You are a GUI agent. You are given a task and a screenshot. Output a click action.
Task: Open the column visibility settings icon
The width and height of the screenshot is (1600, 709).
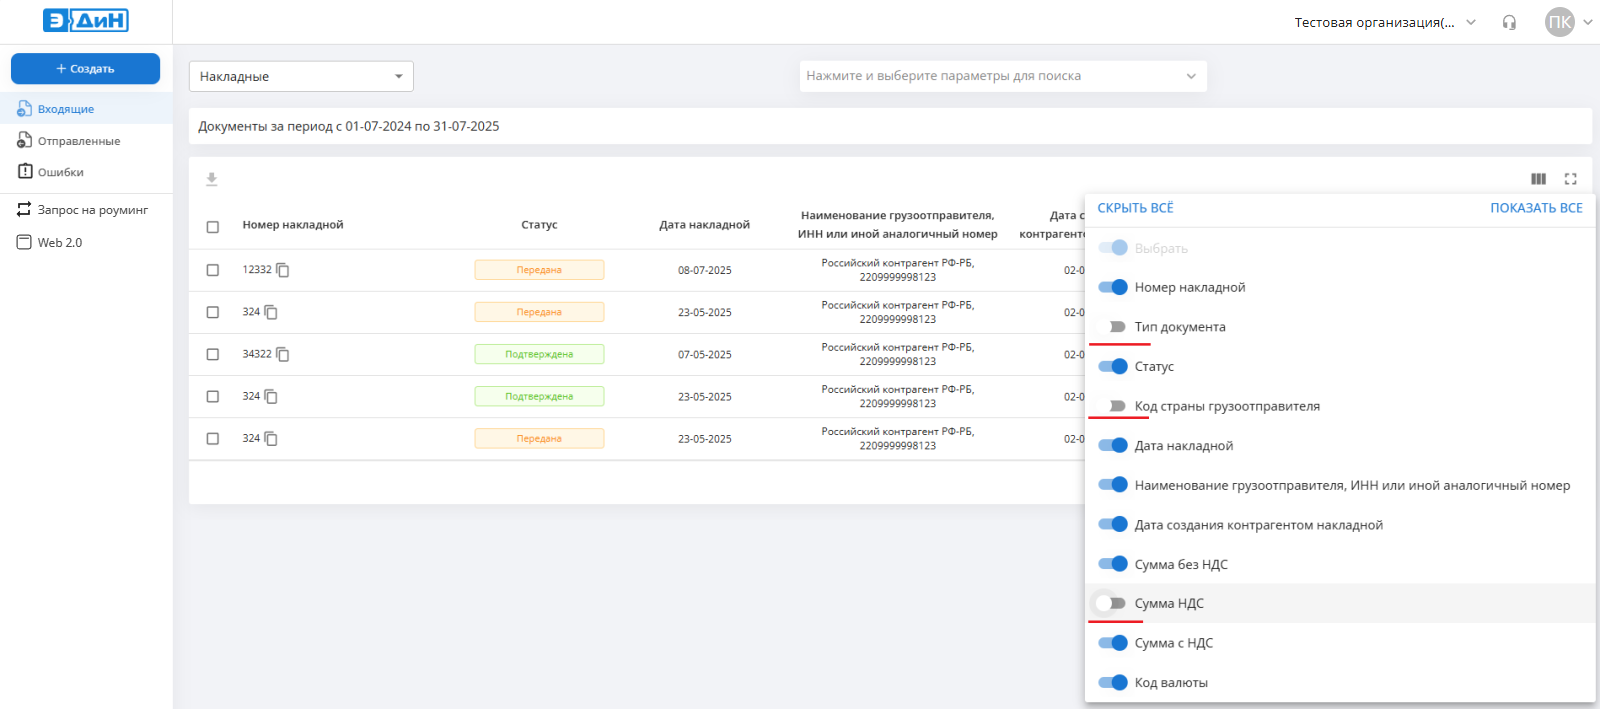pos(1538,179)
